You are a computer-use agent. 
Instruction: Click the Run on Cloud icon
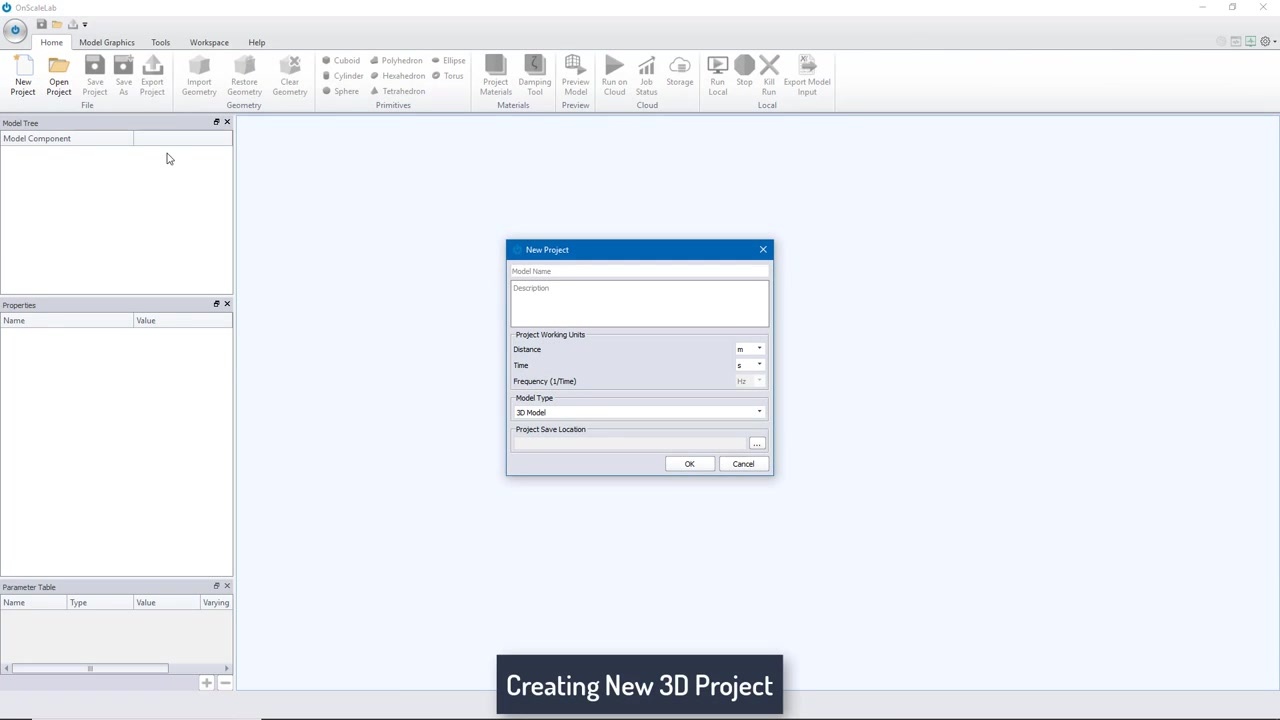pyautogui.click(x=614, y=76)
